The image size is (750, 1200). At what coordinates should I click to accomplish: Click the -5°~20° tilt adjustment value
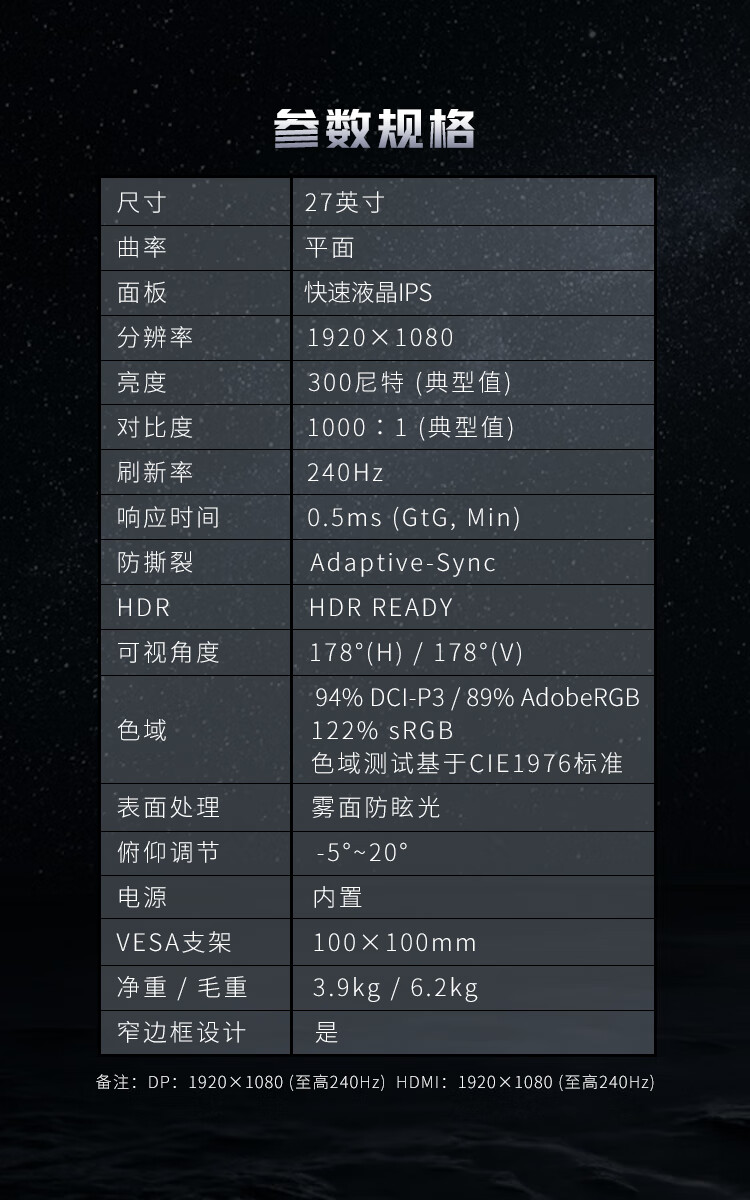coord(361,853)
